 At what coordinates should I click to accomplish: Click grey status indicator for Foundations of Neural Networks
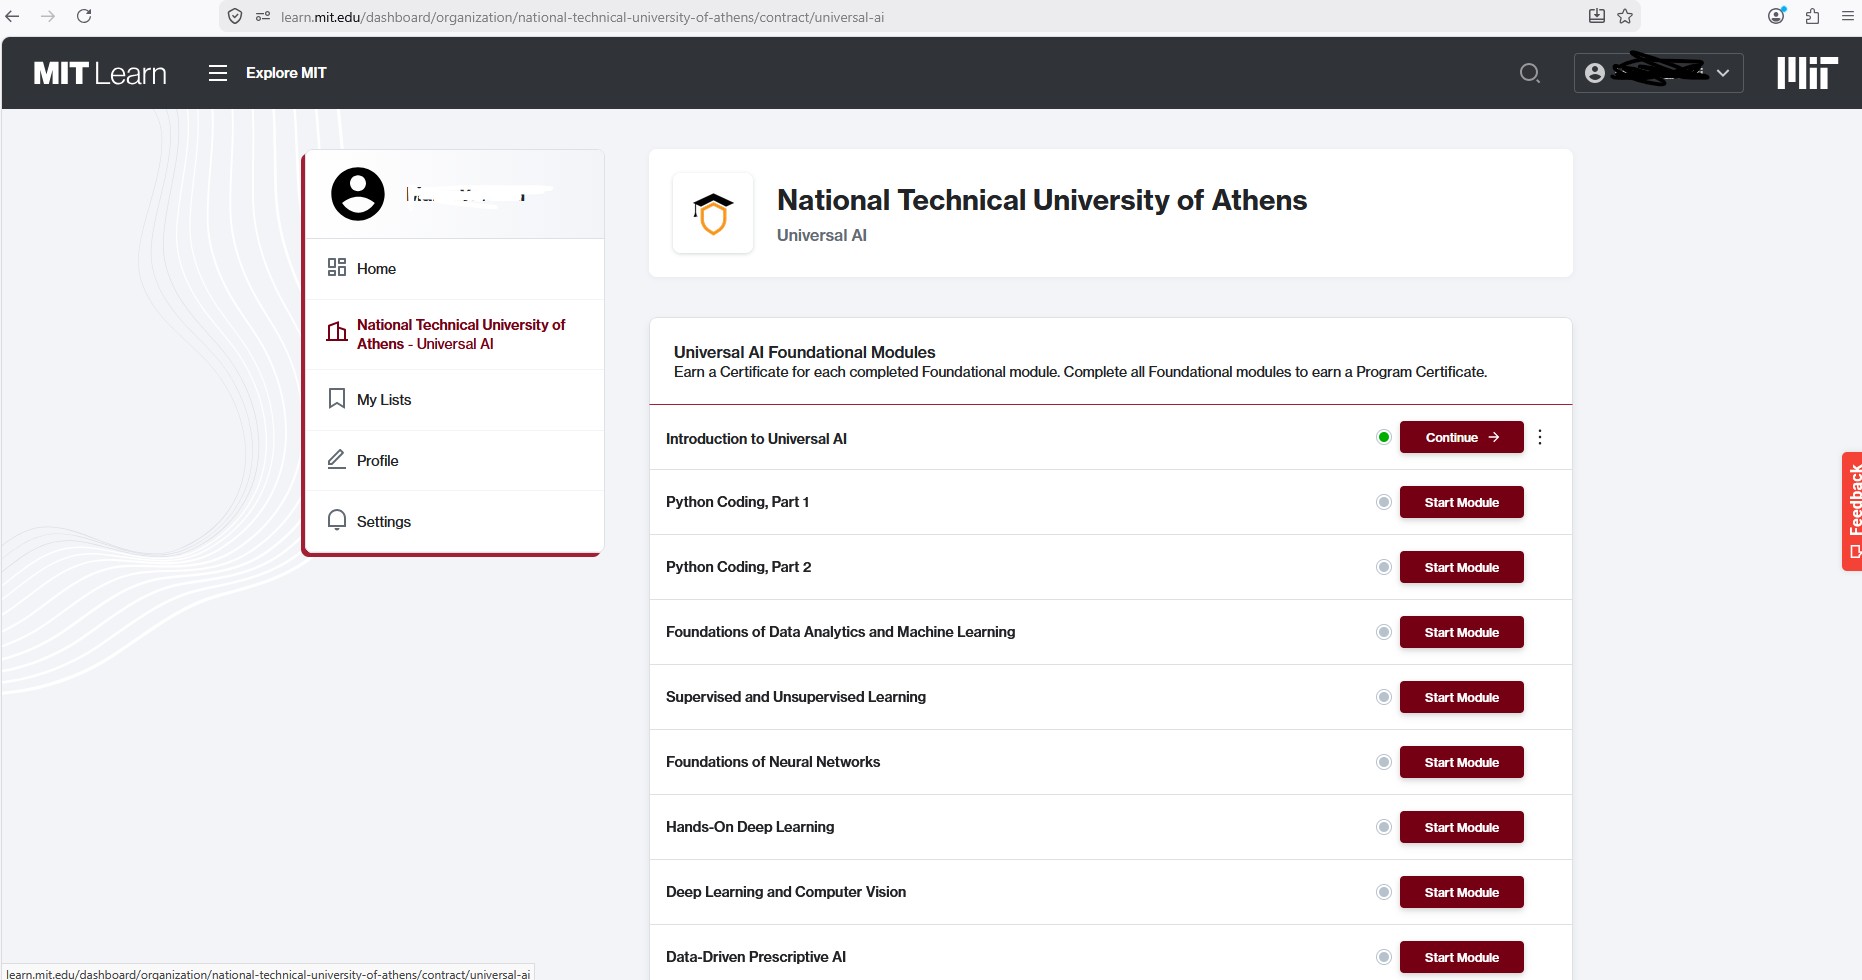(1384, 762)
